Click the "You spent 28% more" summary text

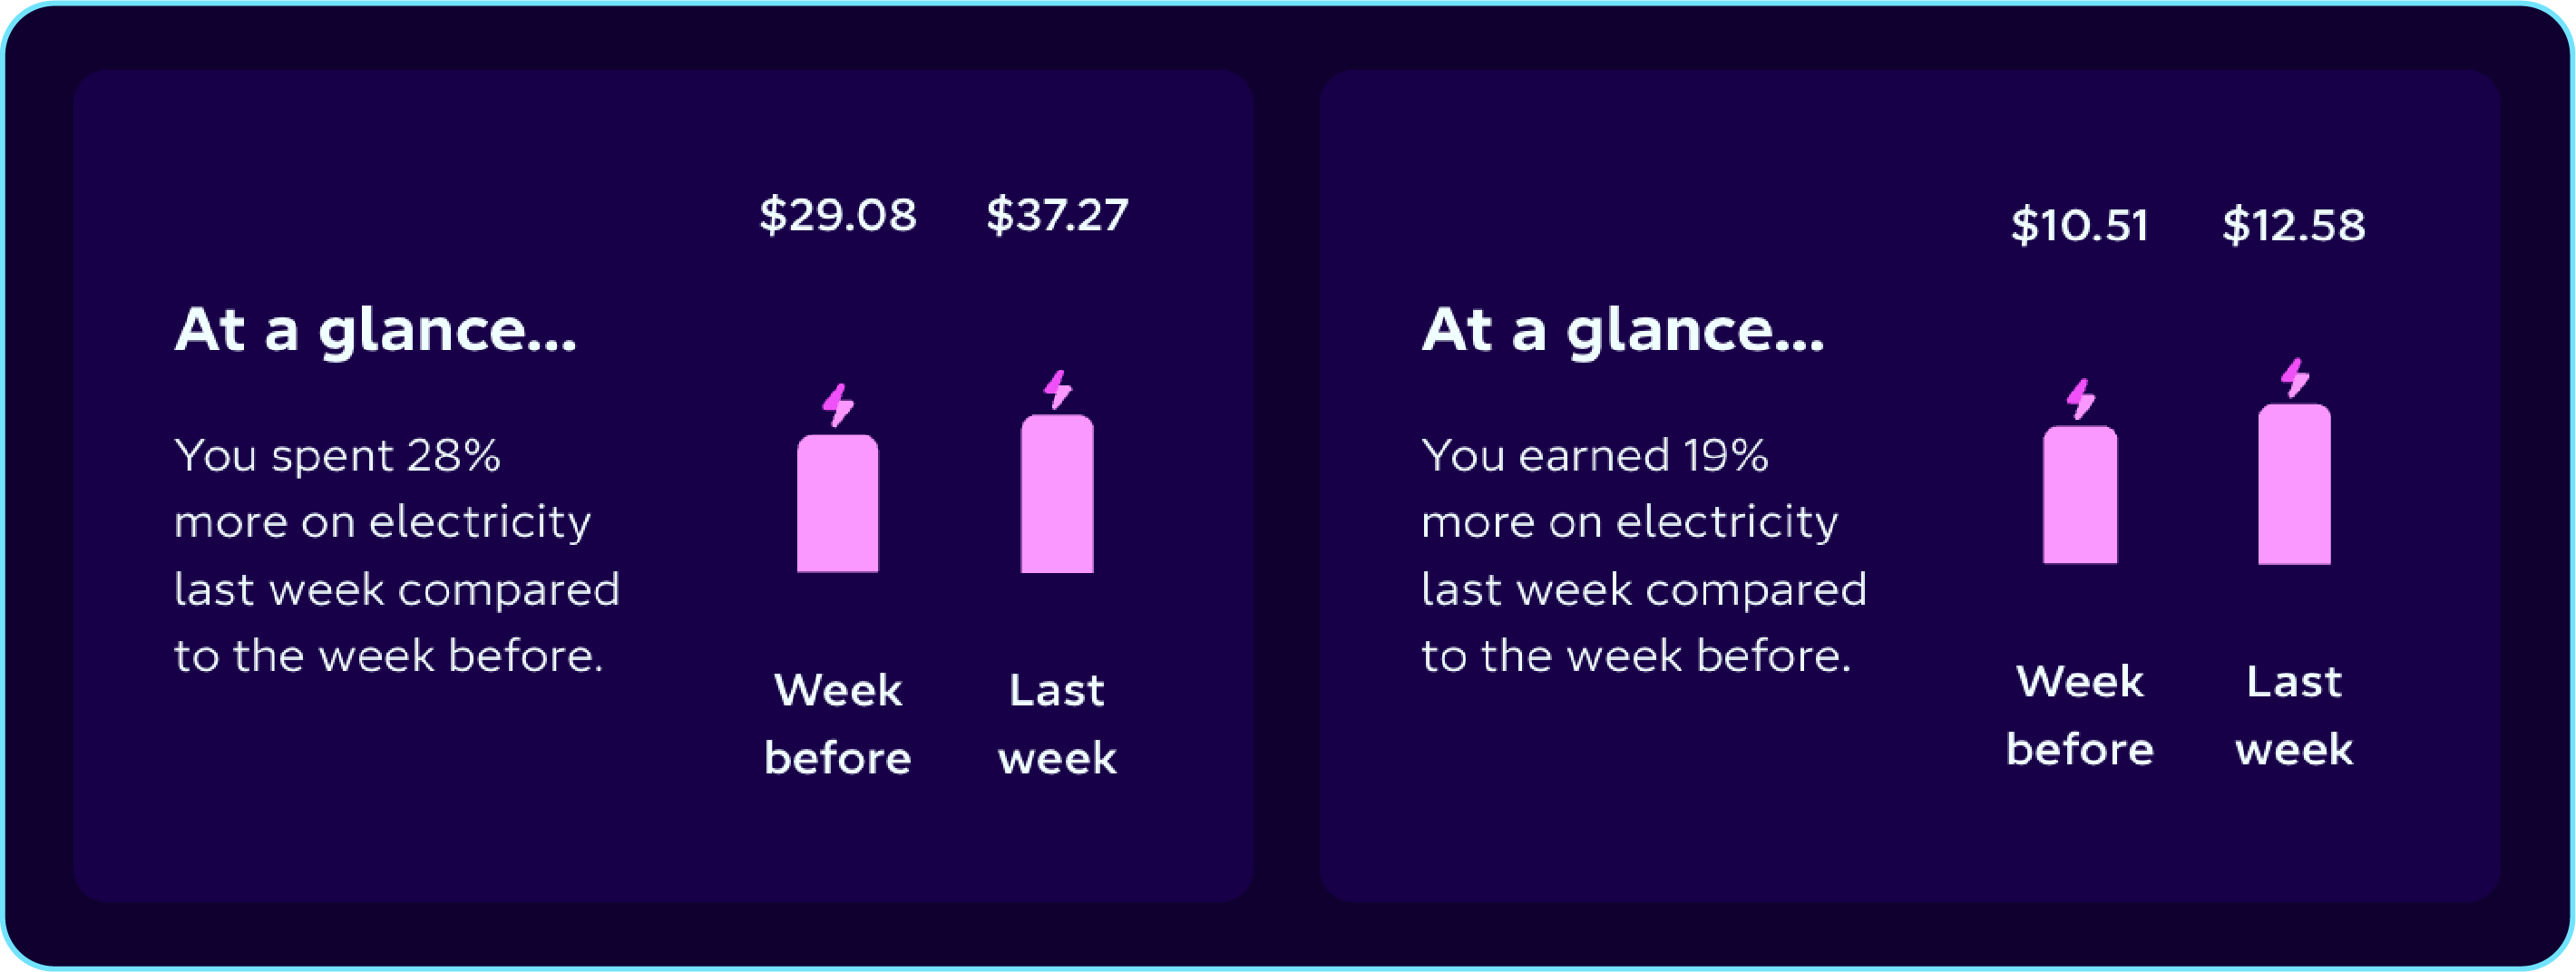(x=397, y=555)
